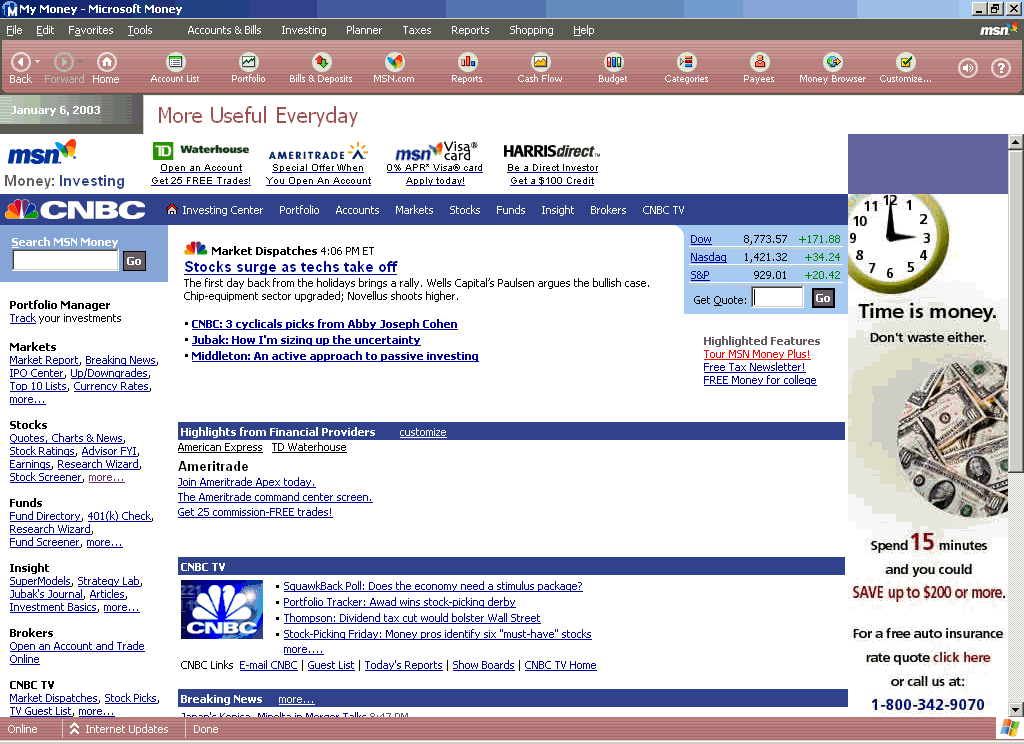Open the Categories toolbar icon
This screenshot has width=1024, height=744.
[x=686, y=67]
